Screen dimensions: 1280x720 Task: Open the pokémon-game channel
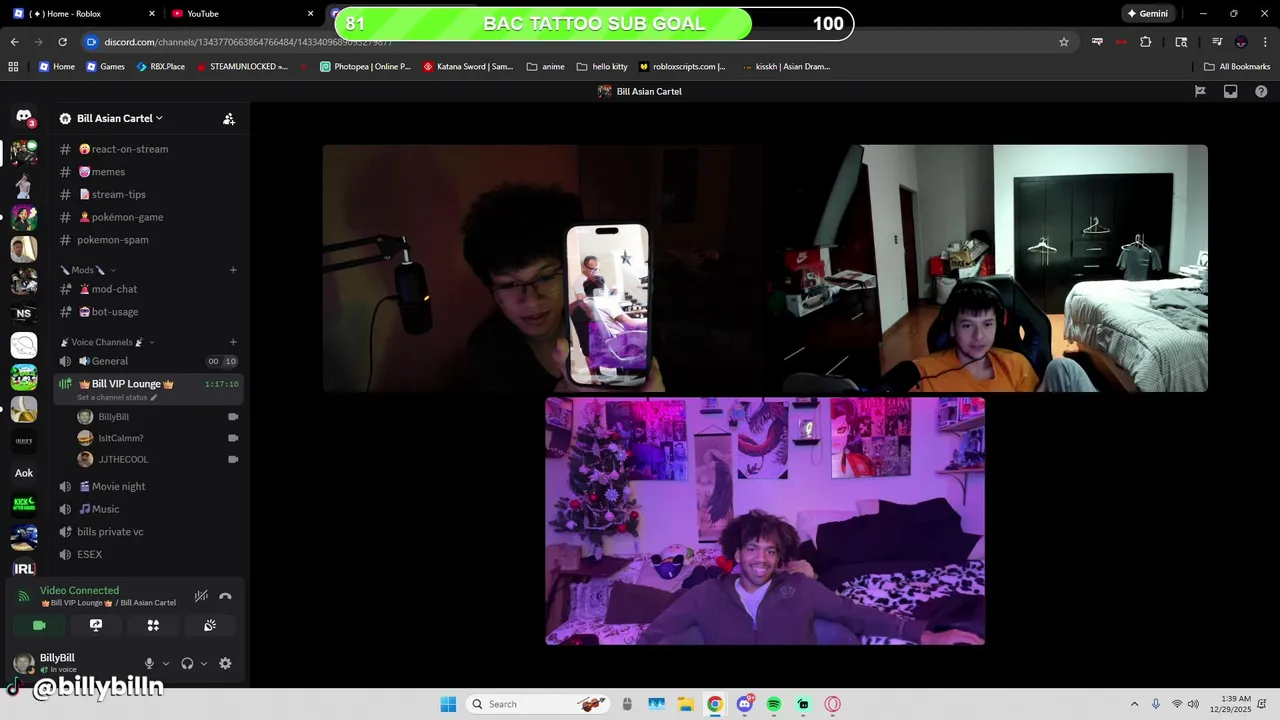point(148,217)
